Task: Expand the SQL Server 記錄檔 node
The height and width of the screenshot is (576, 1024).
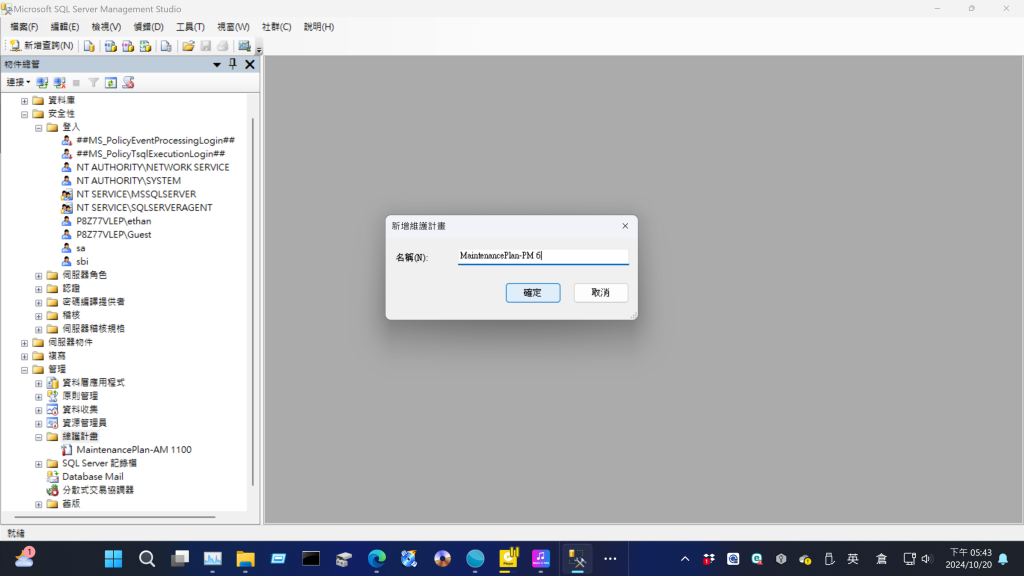Action: click(39, 464)
